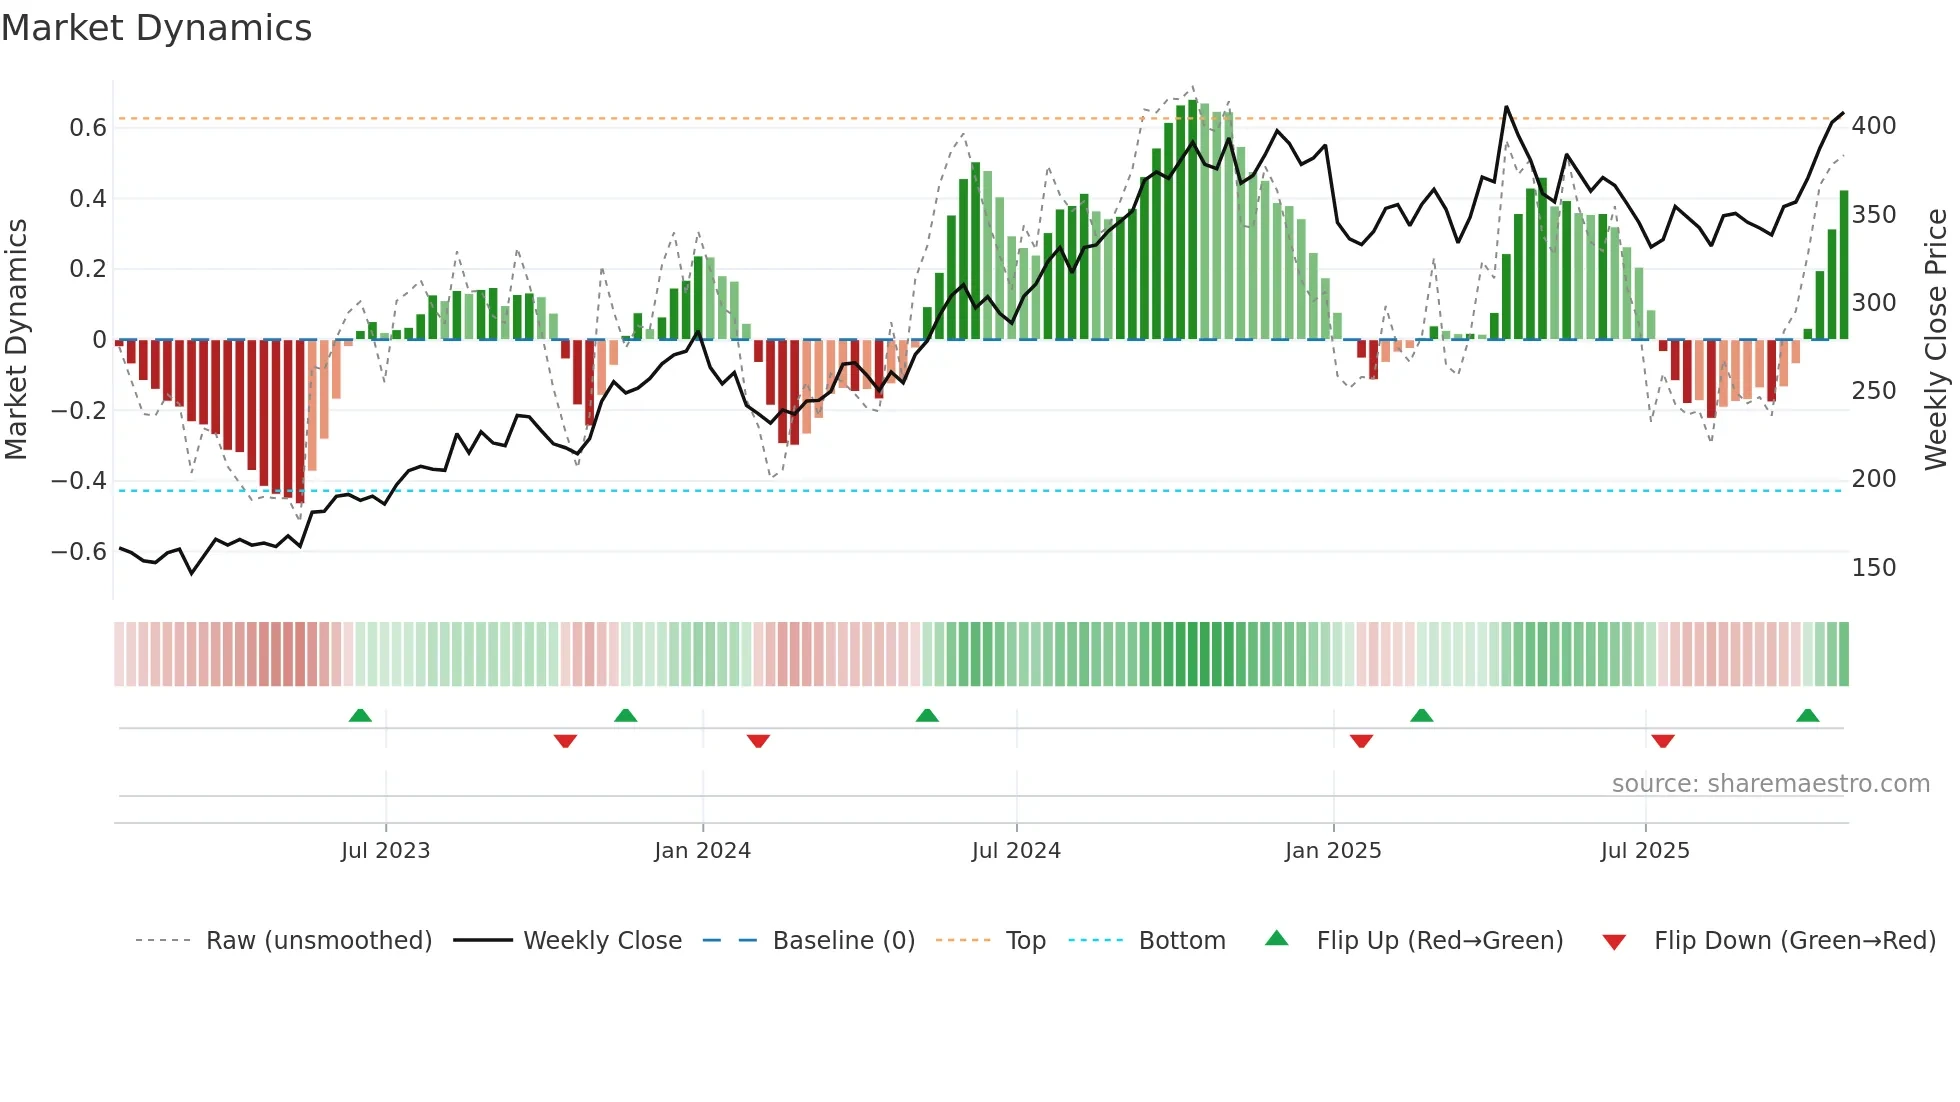Toggle the Baseline (0) legend entry
1960x1102 pixels.
click(x=809, y=941)
